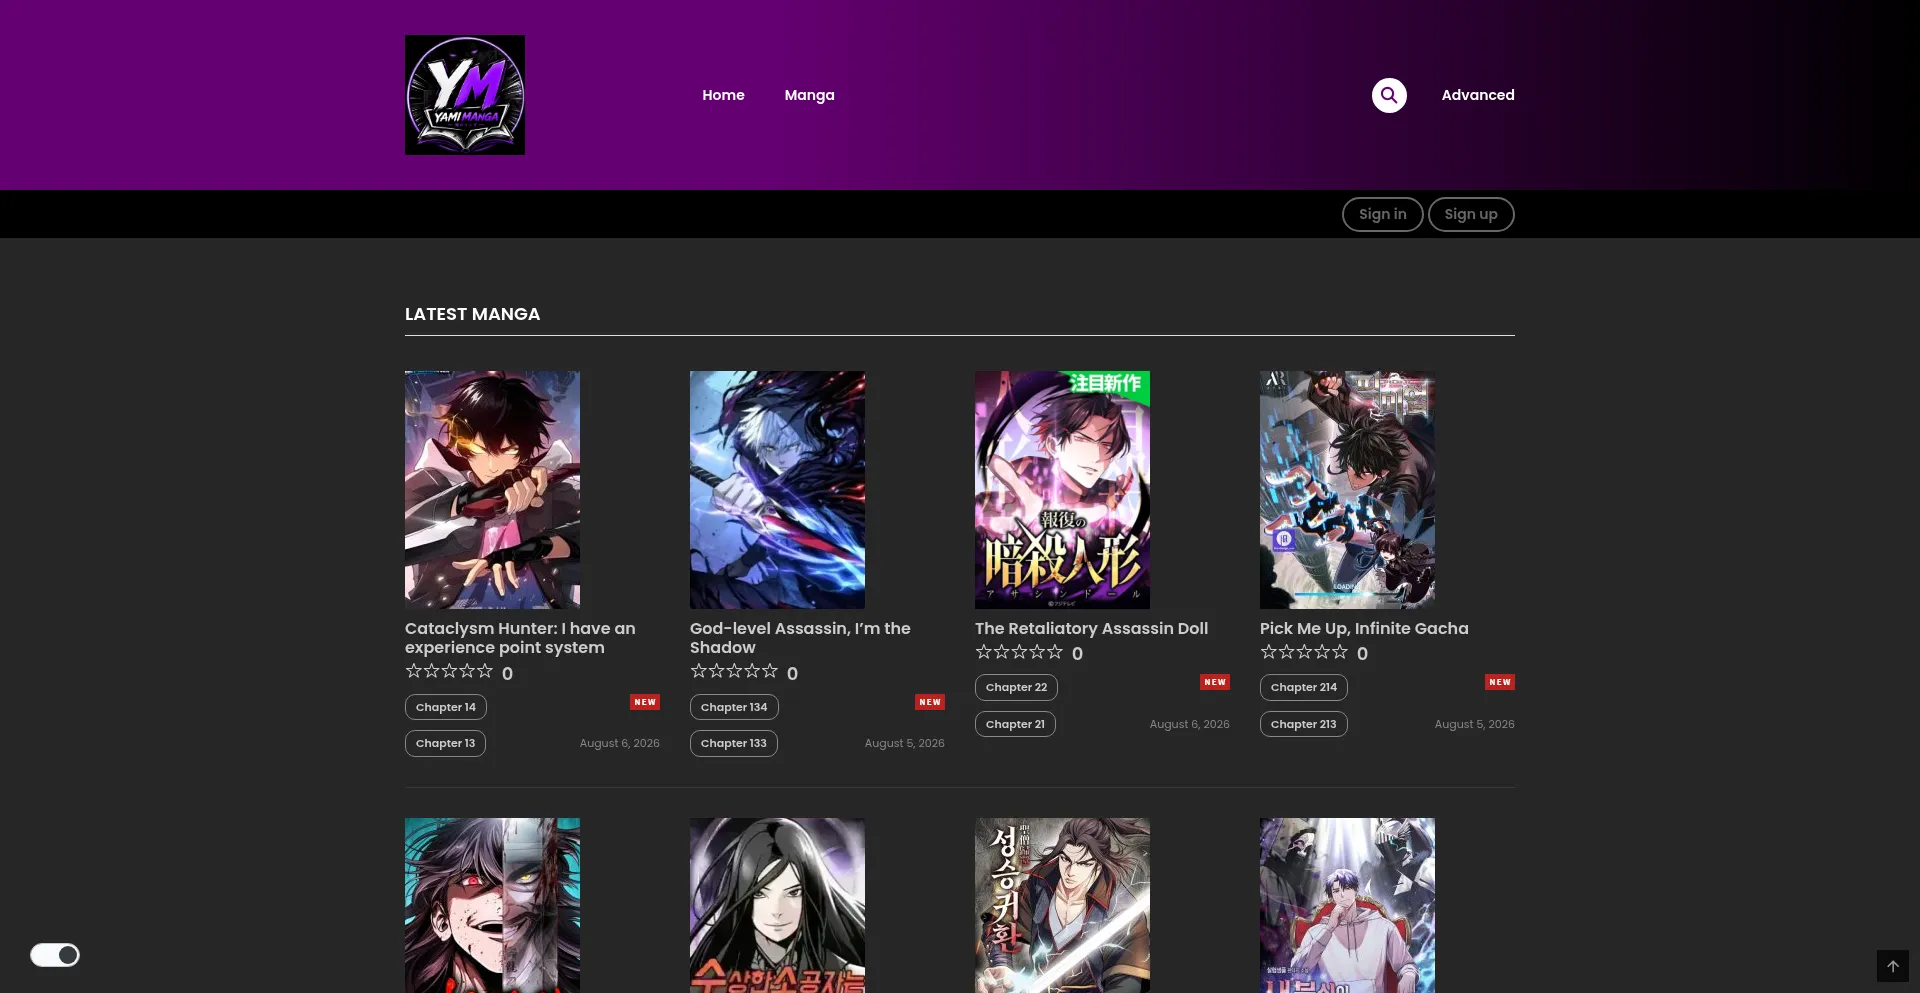Open The Retaliatory Assassin Doll title
This screenshot has width=1920, height=993.
click(1091, 628)
